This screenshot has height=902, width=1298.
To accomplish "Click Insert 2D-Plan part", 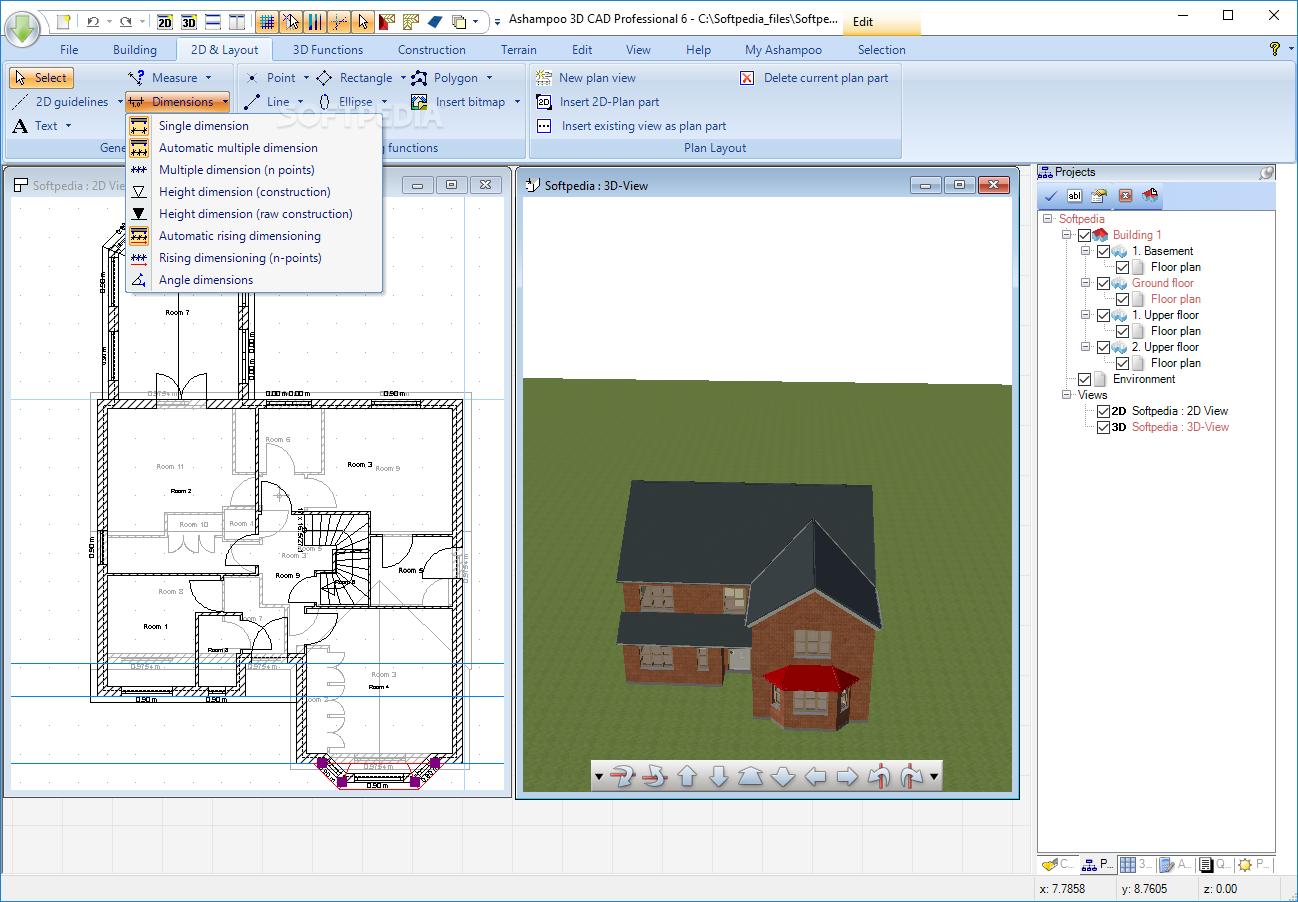I will click(598, 102).
